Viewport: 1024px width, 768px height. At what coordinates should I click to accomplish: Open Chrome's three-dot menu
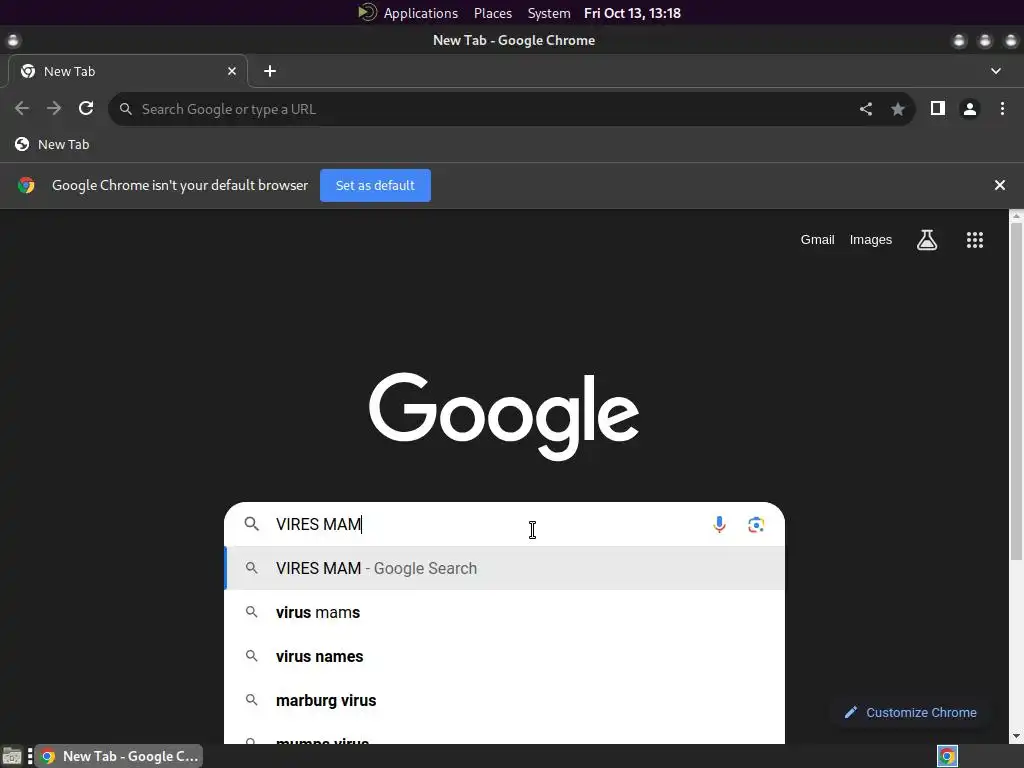[1002, 108]
